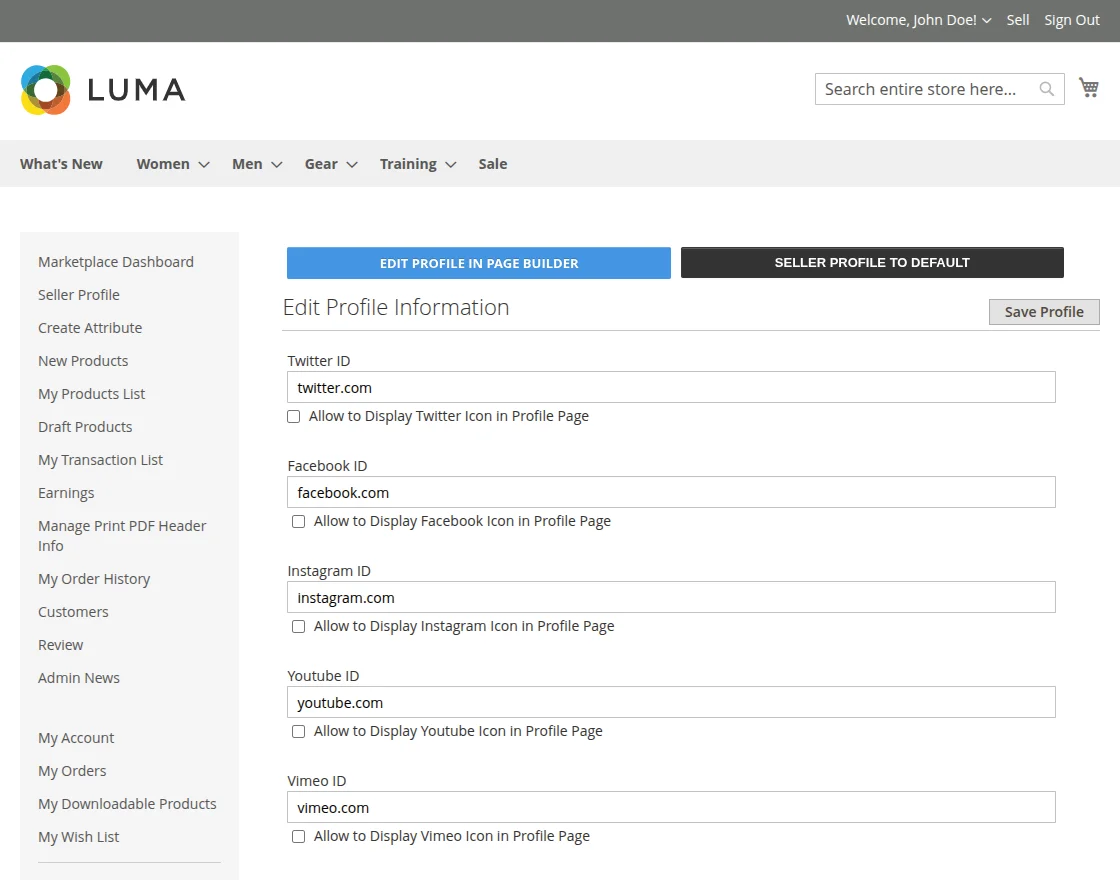Screen dimensions: 1120x880
Task: Toggle the Instagram icon display checkbox
Action: [298, 626]
